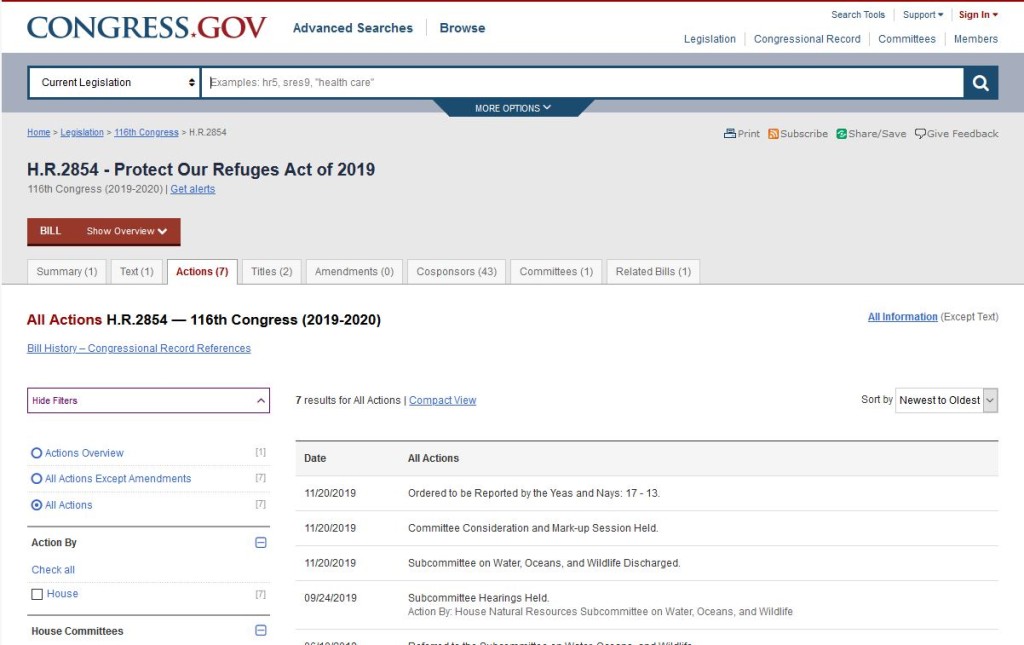This screenshot has height=645, width=1024.
Task: Click the legislation search input field
Action: click(582, 83)
